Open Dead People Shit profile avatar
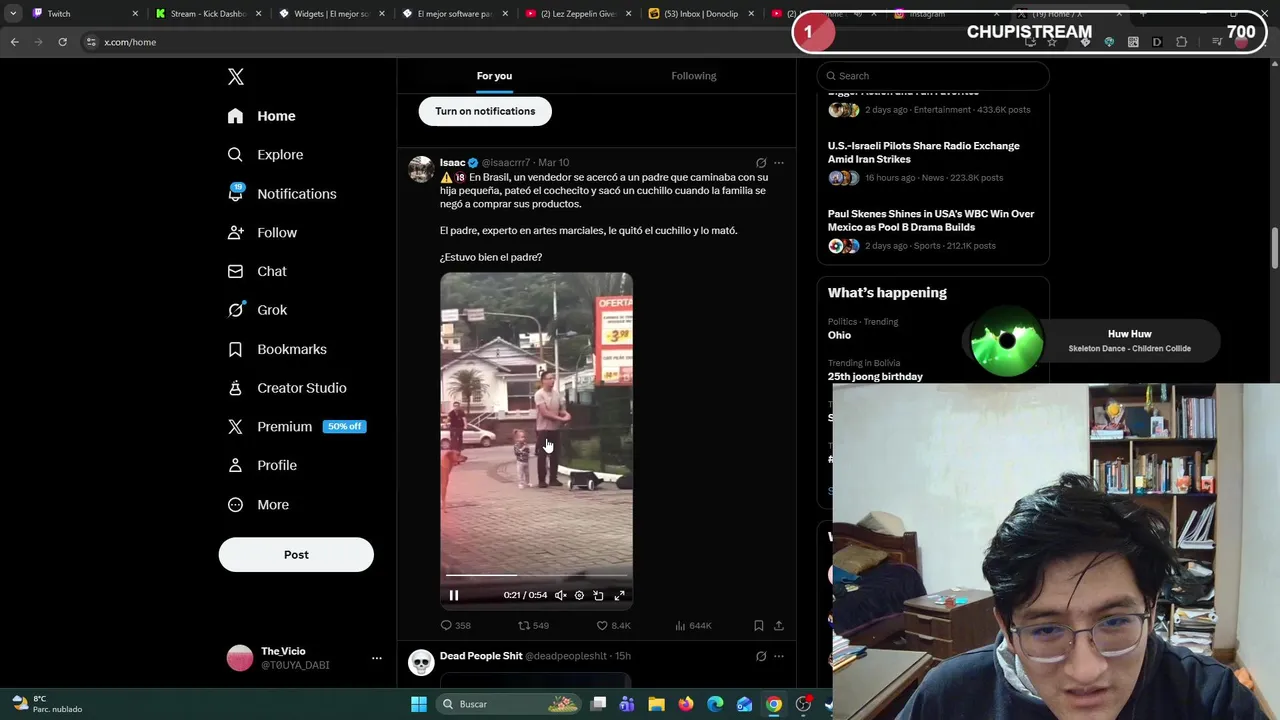The width and height of the screenshot is (1280, 720). (x=421, y=662)
